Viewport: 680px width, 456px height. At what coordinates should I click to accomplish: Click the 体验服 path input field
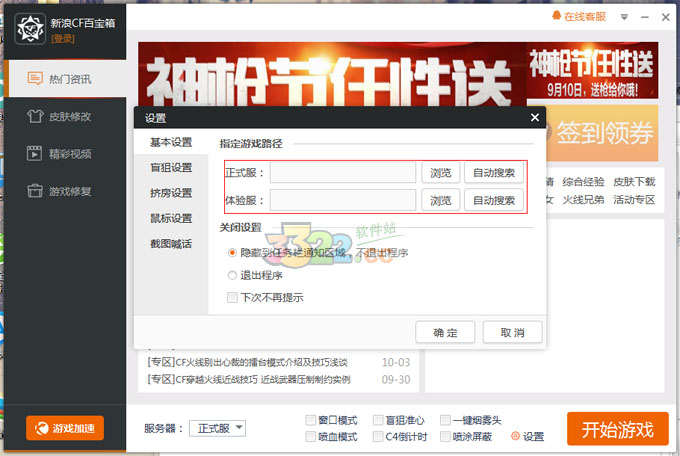point(342,200)
